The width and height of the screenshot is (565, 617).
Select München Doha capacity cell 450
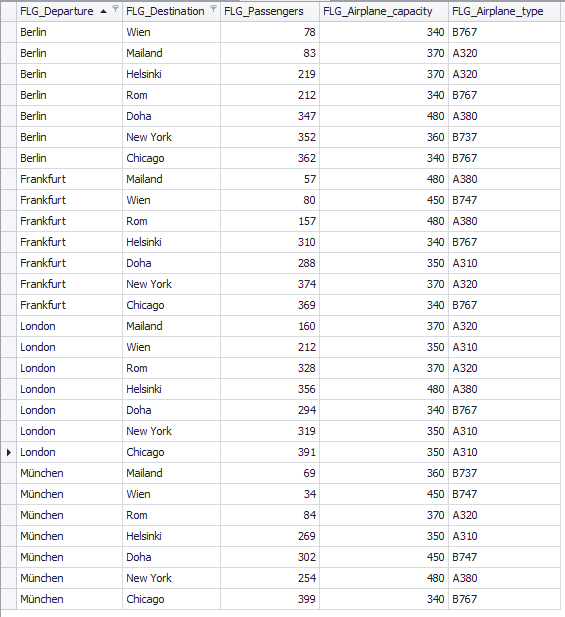click(384, 557)
